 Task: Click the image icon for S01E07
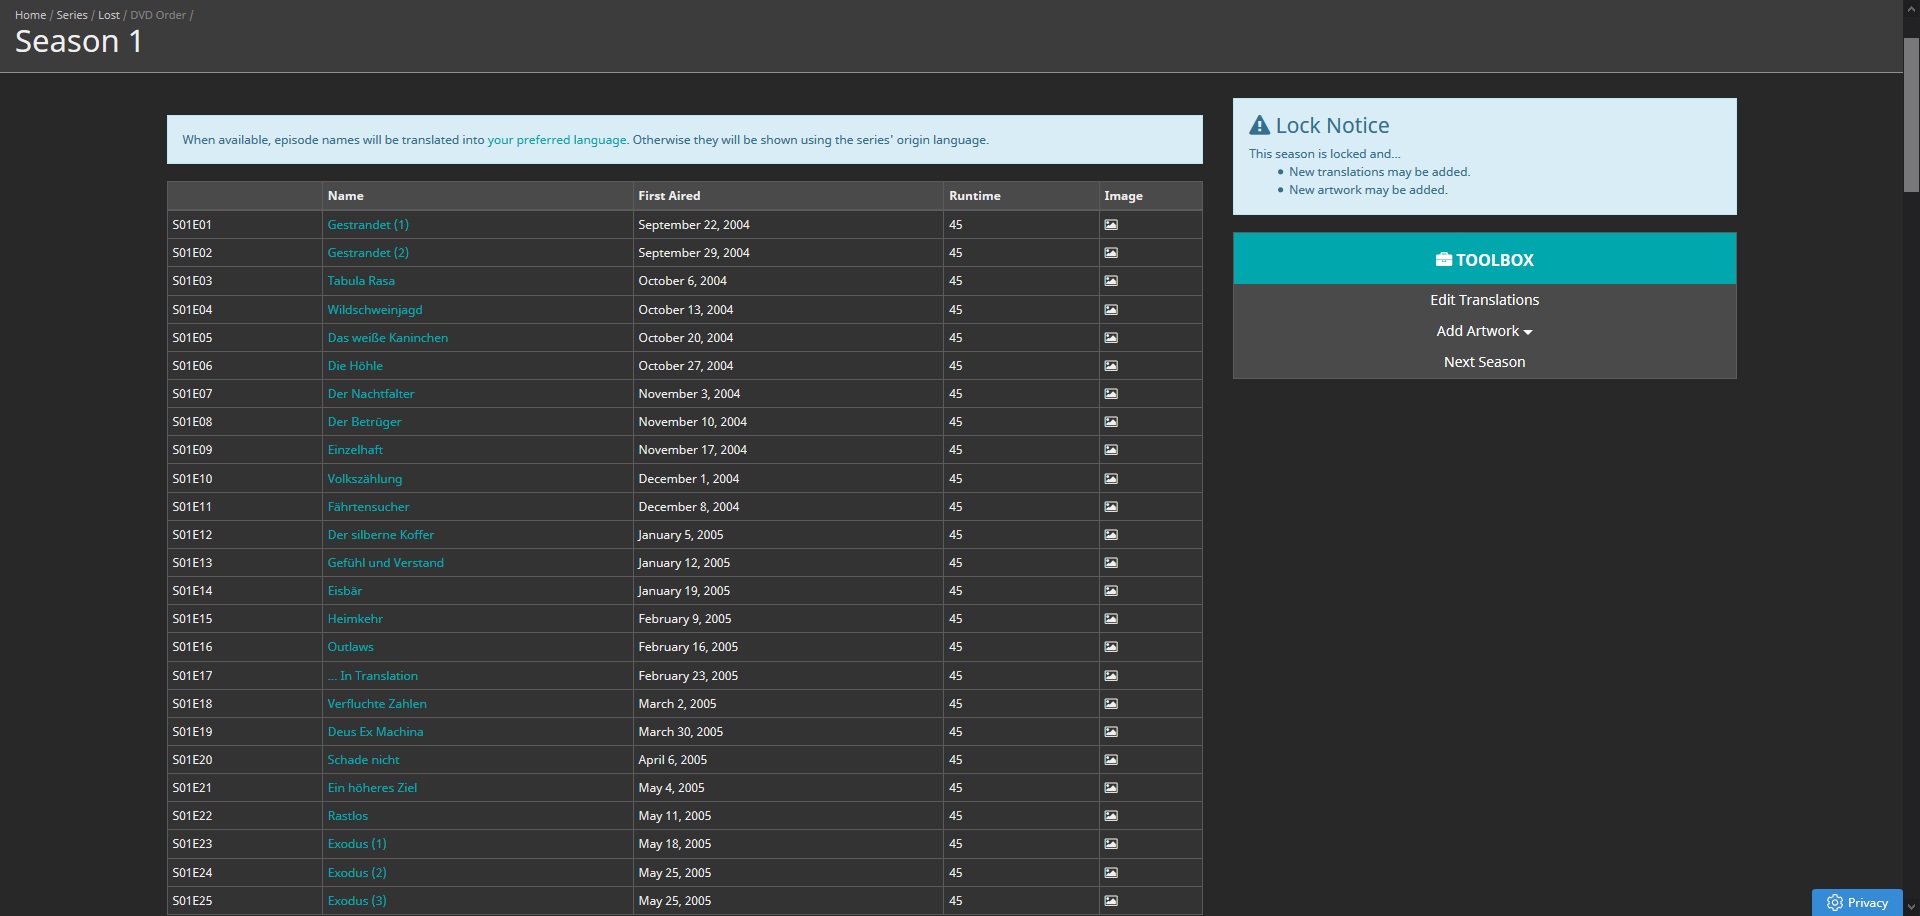1111,394
